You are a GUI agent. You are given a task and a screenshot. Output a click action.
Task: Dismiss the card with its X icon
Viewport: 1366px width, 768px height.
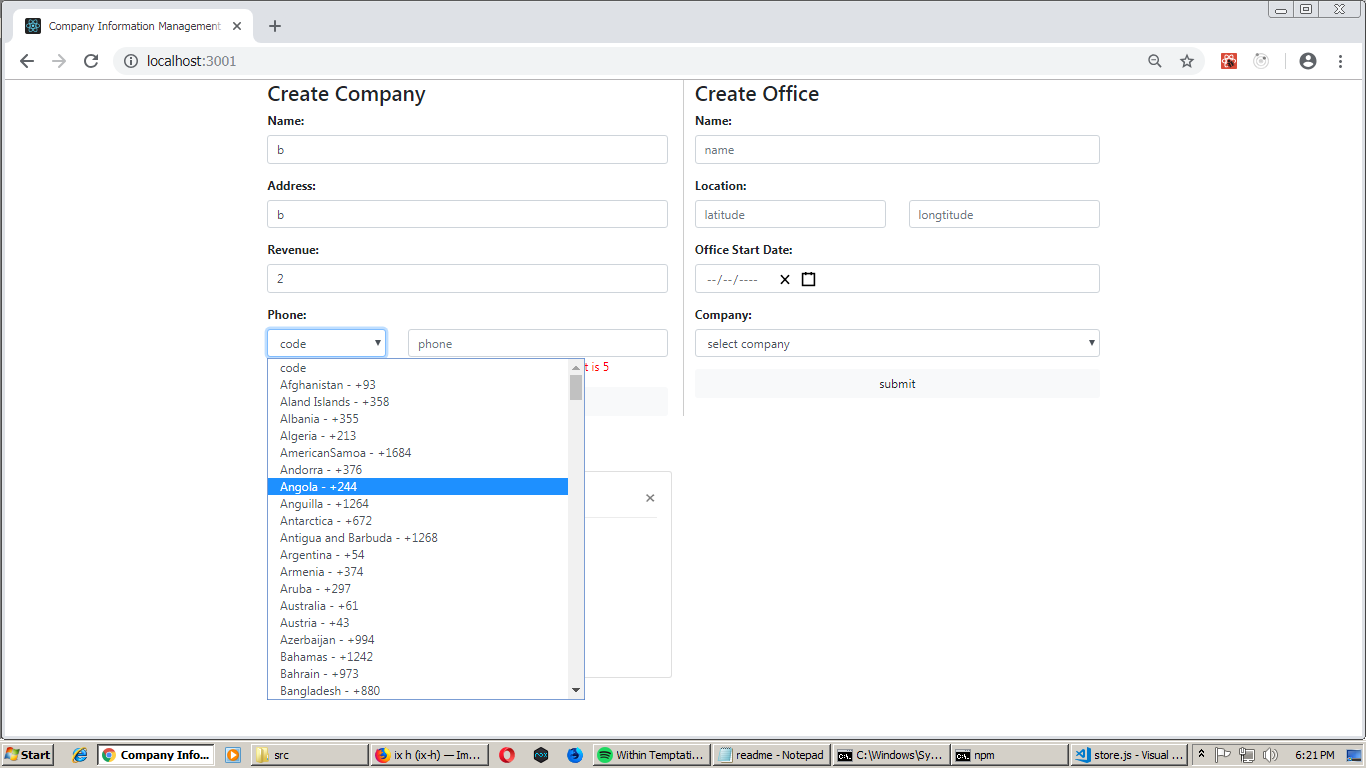pos(650,498)
